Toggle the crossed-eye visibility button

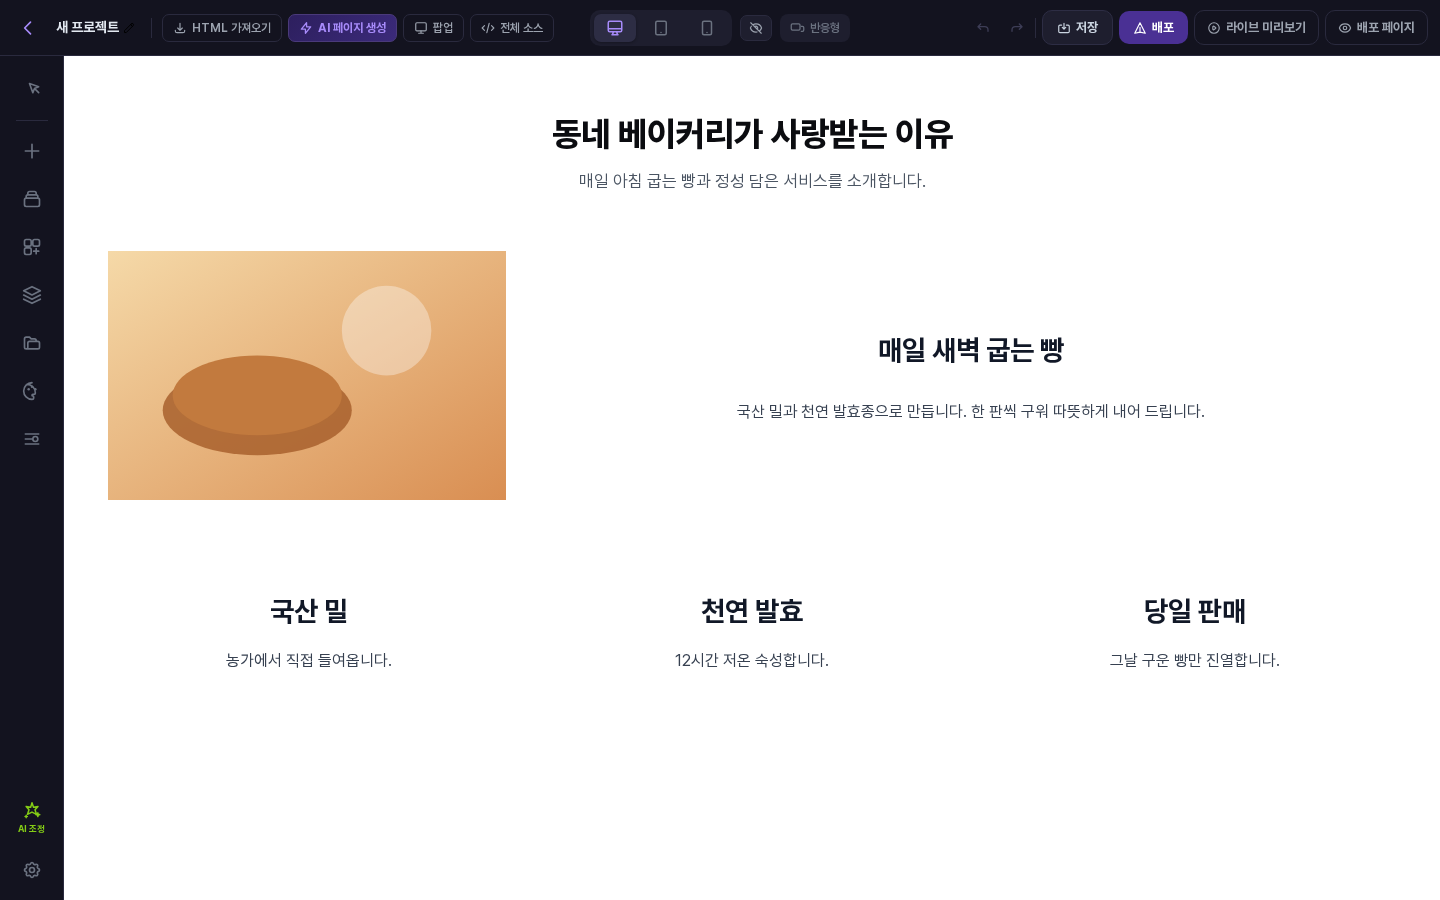click(x=756, y=28)
